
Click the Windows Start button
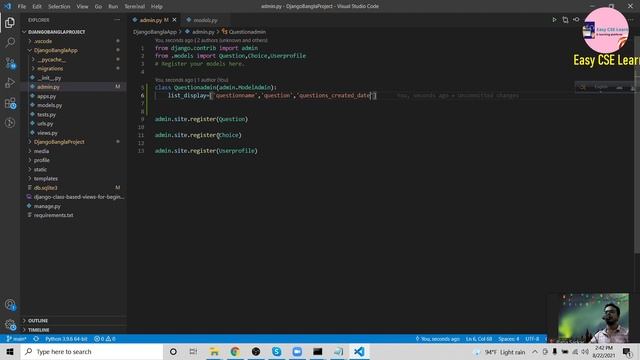10,351
